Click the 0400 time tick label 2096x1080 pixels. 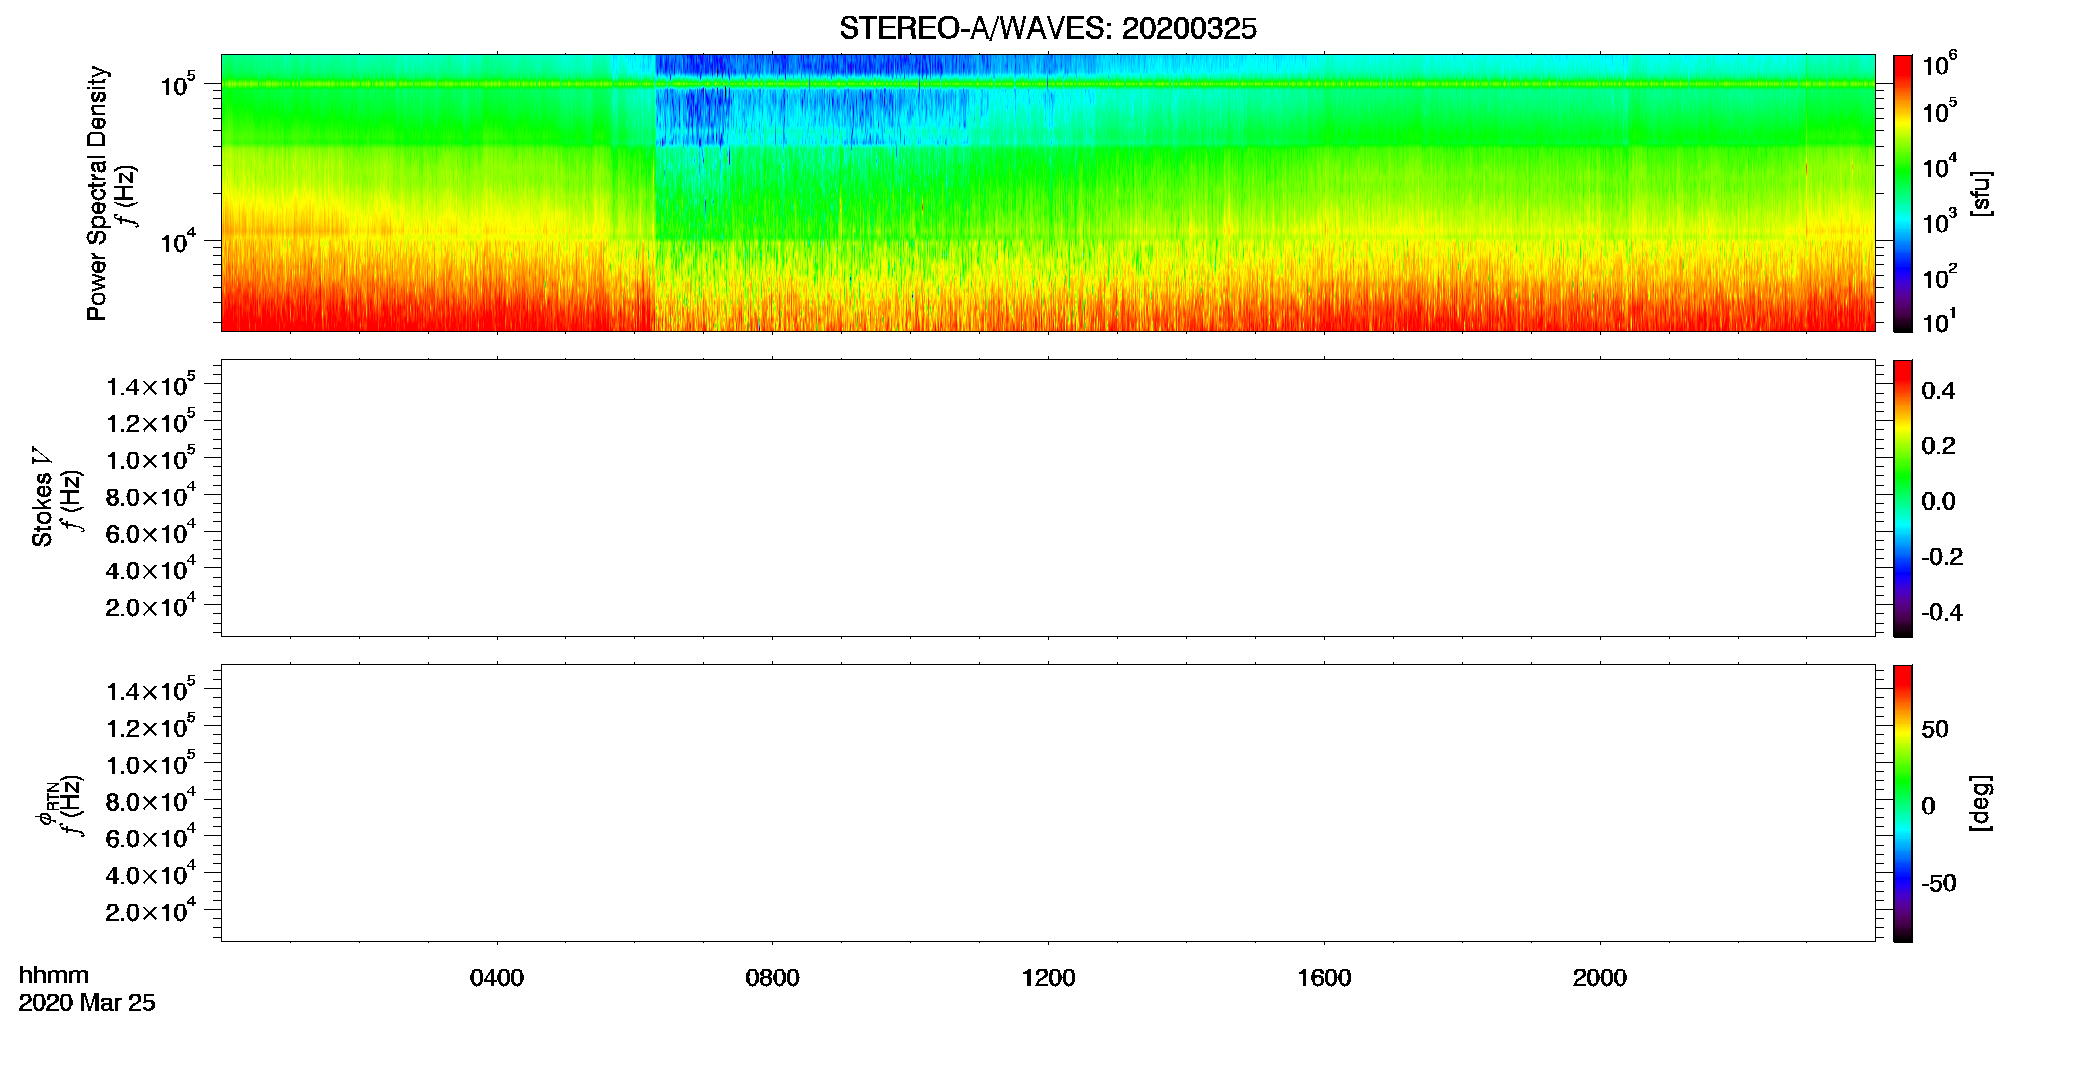pos(497,978)
